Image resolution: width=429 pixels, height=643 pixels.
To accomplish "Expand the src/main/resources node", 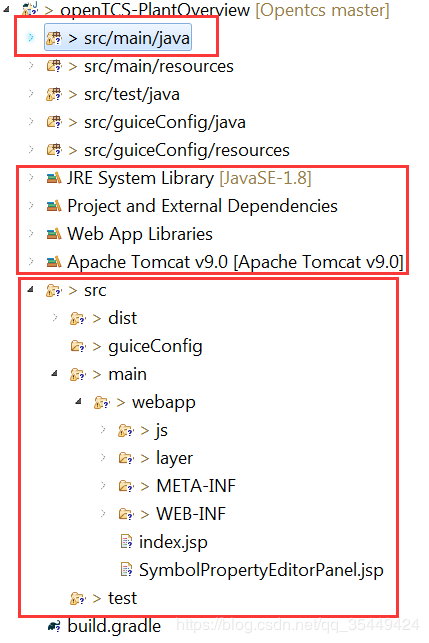I will [x=31, y=65].
